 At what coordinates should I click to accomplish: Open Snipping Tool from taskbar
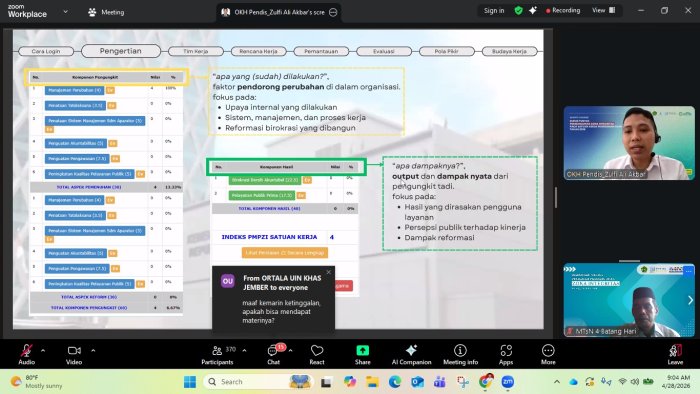462,382
